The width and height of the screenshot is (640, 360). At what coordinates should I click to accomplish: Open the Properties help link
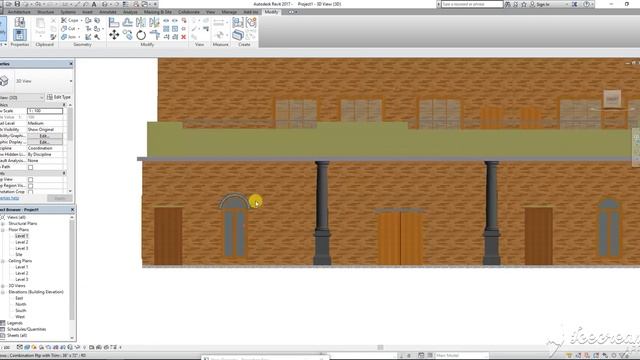(x=9, y=198)
